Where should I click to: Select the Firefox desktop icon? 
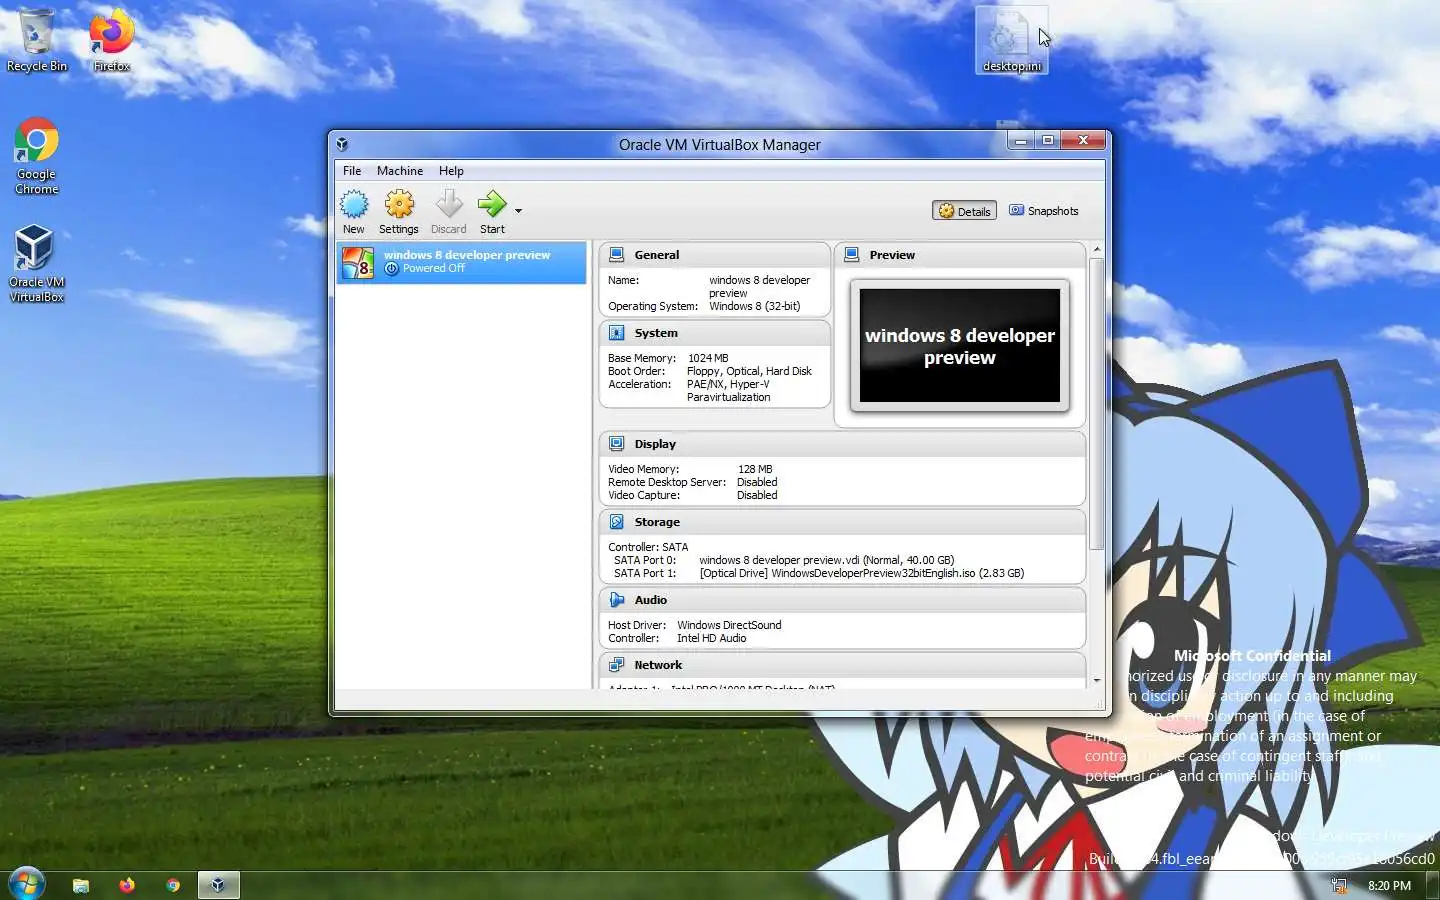tap(111, 40)
